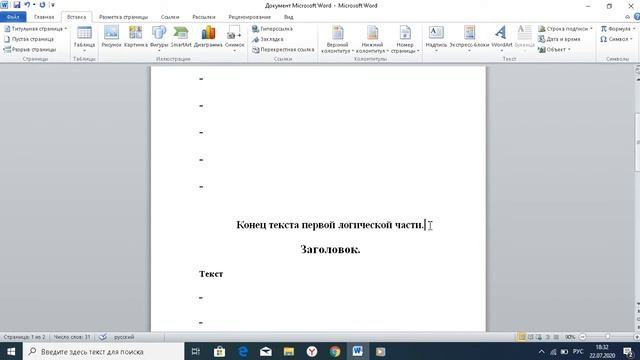
Task: Change language via русский in status bar
Action: point(124,337)
